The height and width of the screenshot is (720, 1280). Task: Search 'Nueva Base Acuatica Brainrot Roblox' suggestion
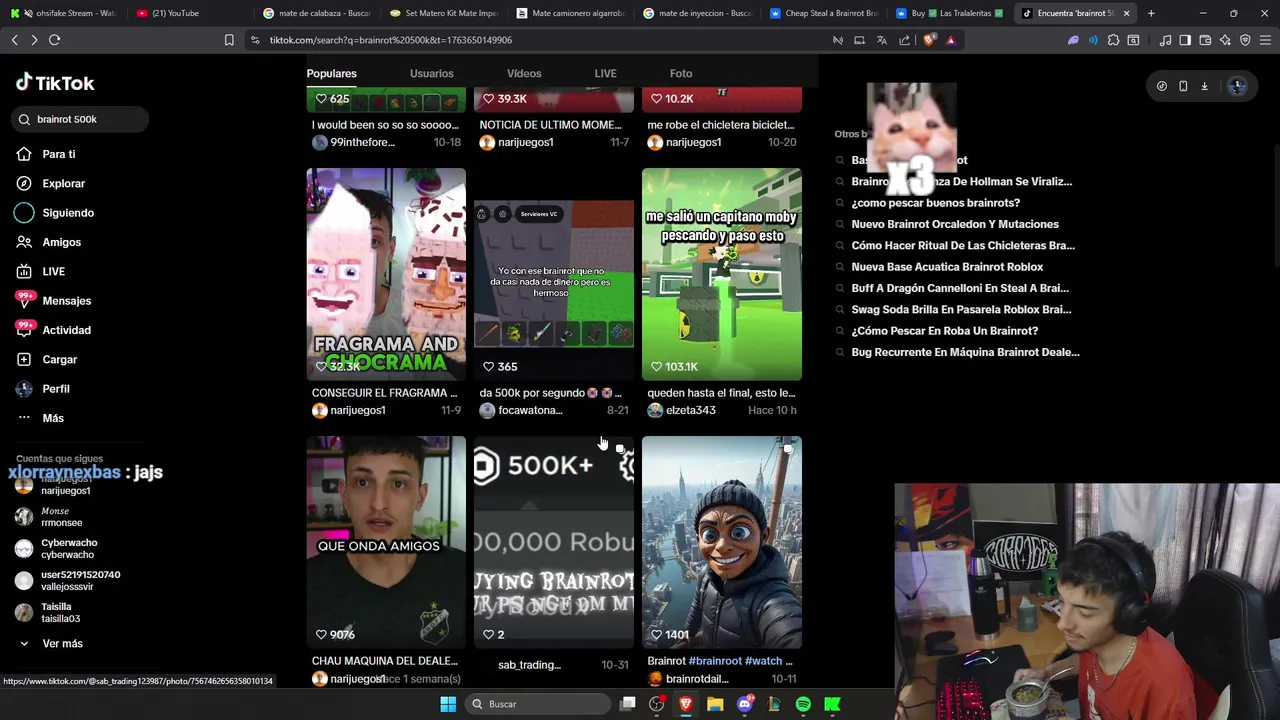(947, 267)
